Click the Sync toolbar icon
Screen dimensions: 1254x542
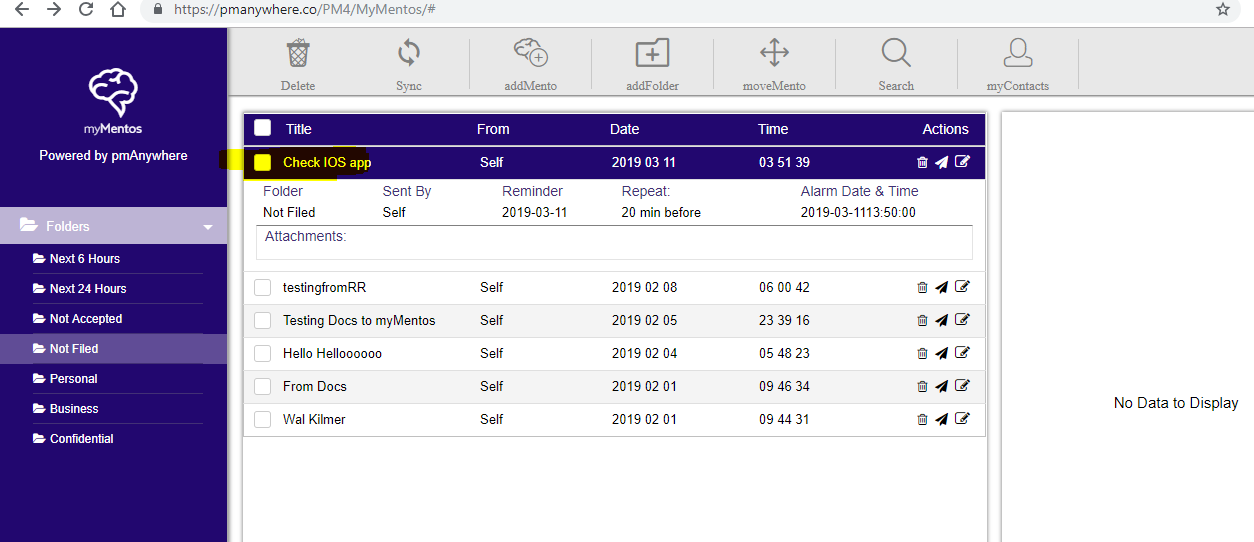point(408,54)
